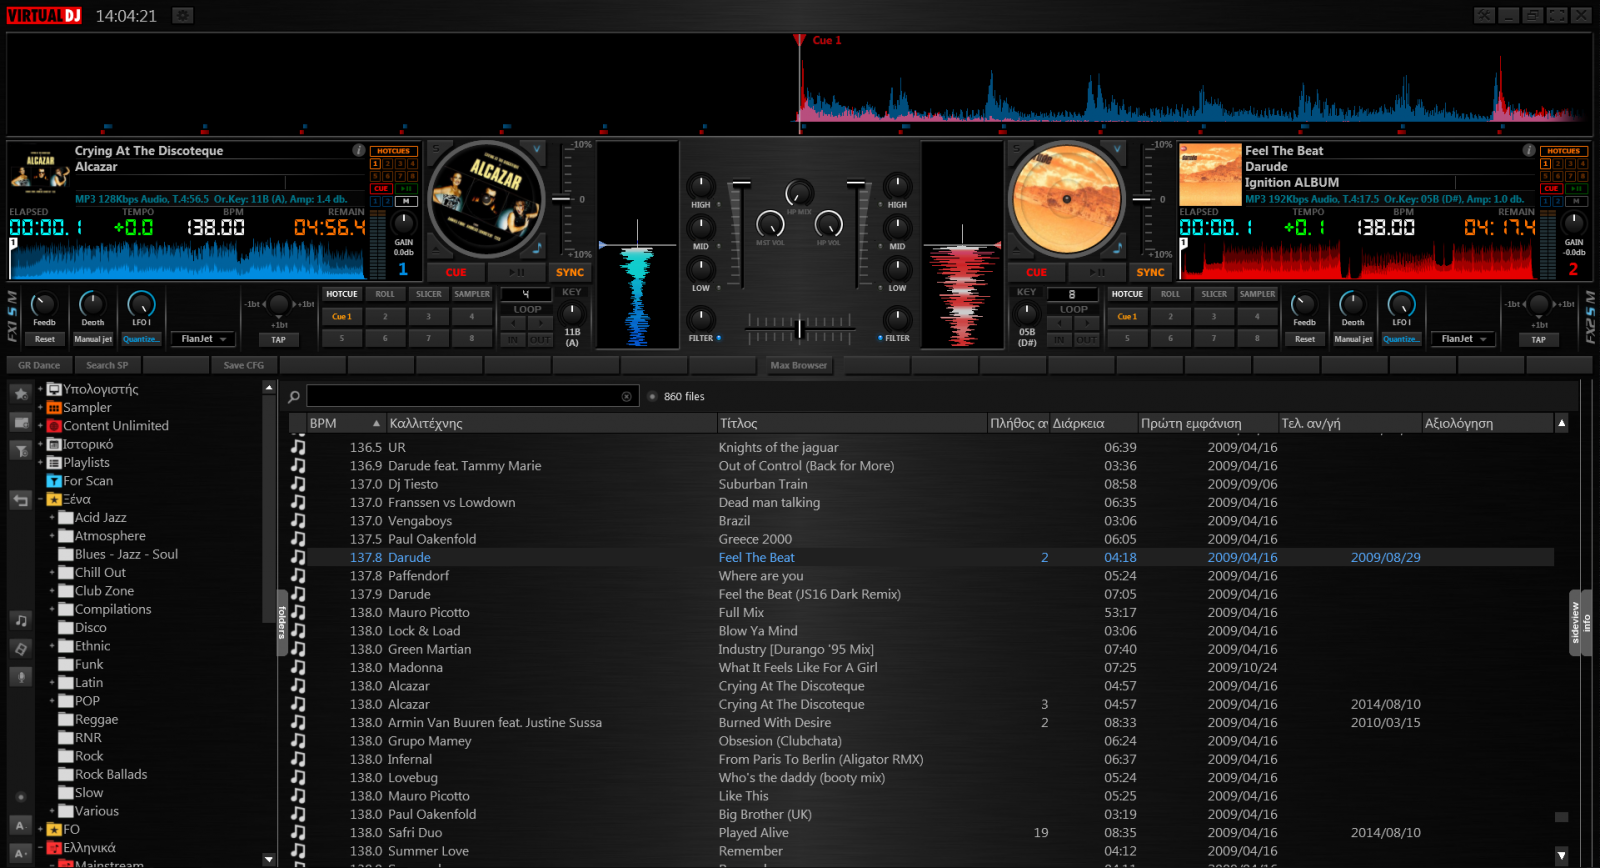This screenshot has width=1600, height=868.
Task: Clear the search field with the X icon
Action: 627,397
